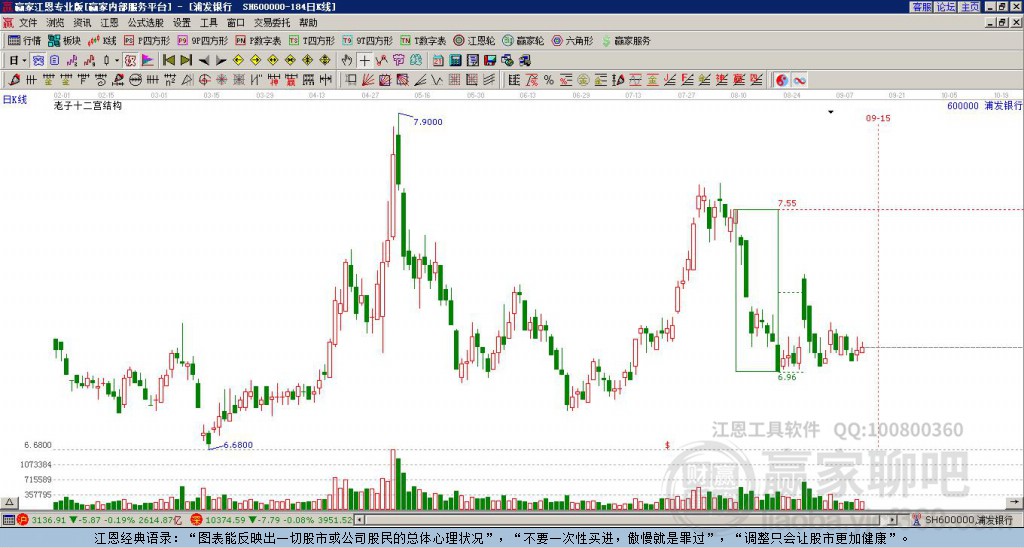Click the 7.9000 high price label
Screen dimensions: 1024x548
tap(428, 121)
